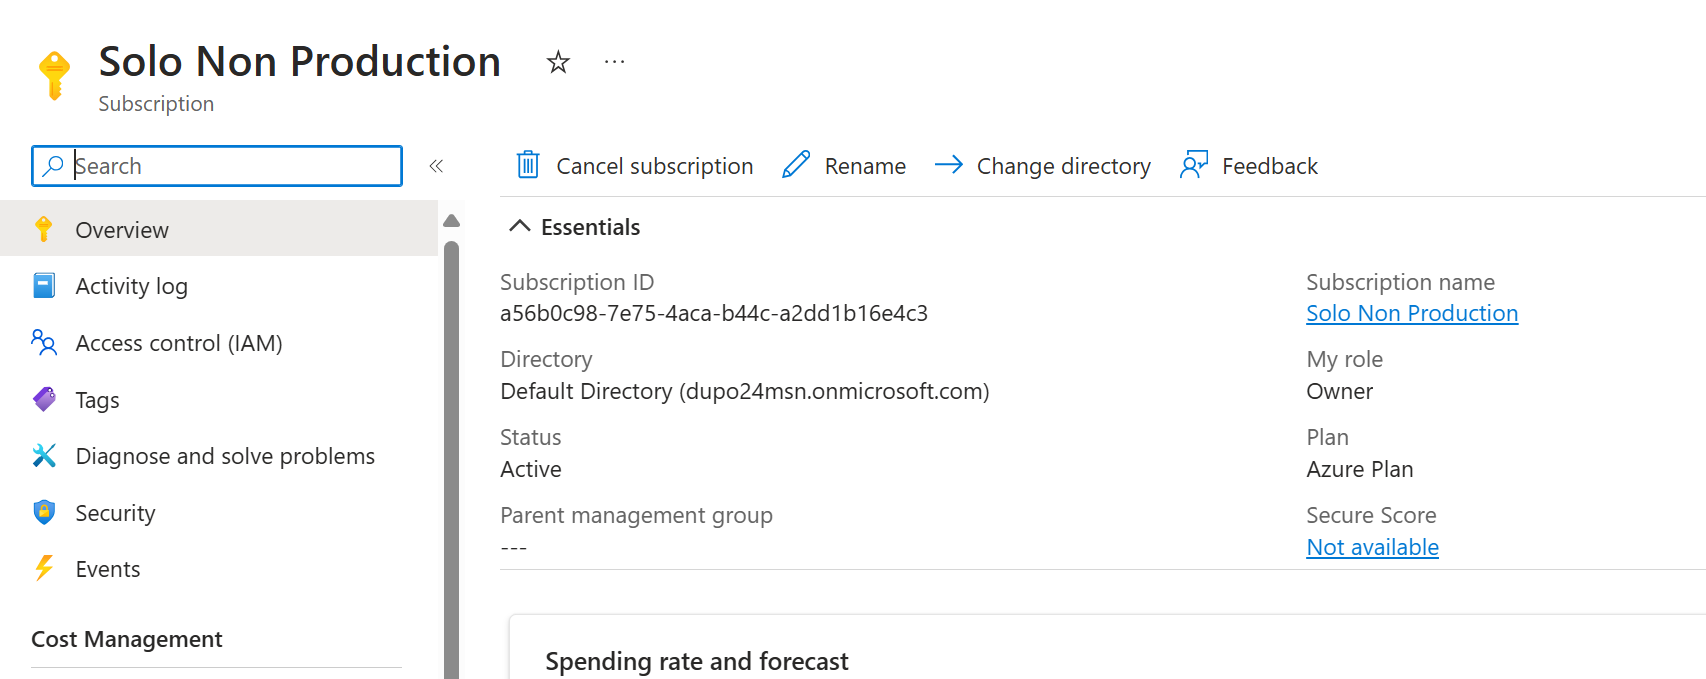This screenshot has height=679, width=1706.
Task: Select the subscription ID a56b0c98-7e75-4aca-b44c-a2dd1b16e4c3
Action: [714, 313]
